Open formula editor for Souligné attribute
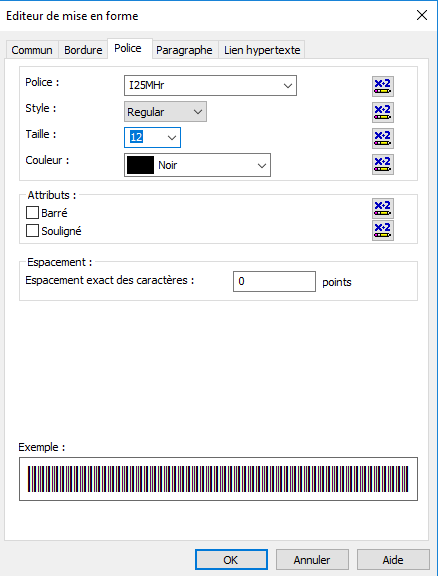This screenshot has width=438, height=576. (383, 230)
